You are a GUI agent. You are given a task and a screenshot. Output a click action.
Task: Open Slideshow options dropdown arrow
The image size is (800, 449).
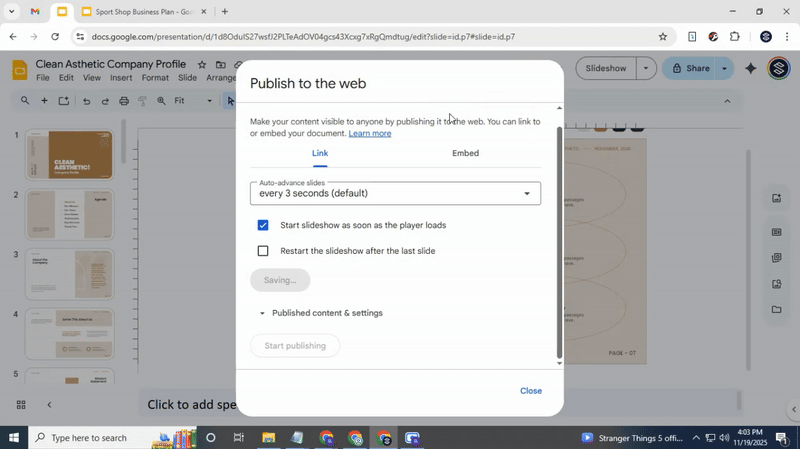646,69
